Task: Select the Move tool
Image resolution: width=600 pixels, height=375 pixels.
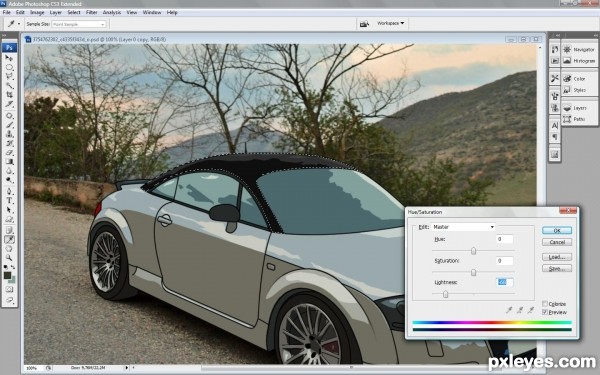Action: coord(9,58)
